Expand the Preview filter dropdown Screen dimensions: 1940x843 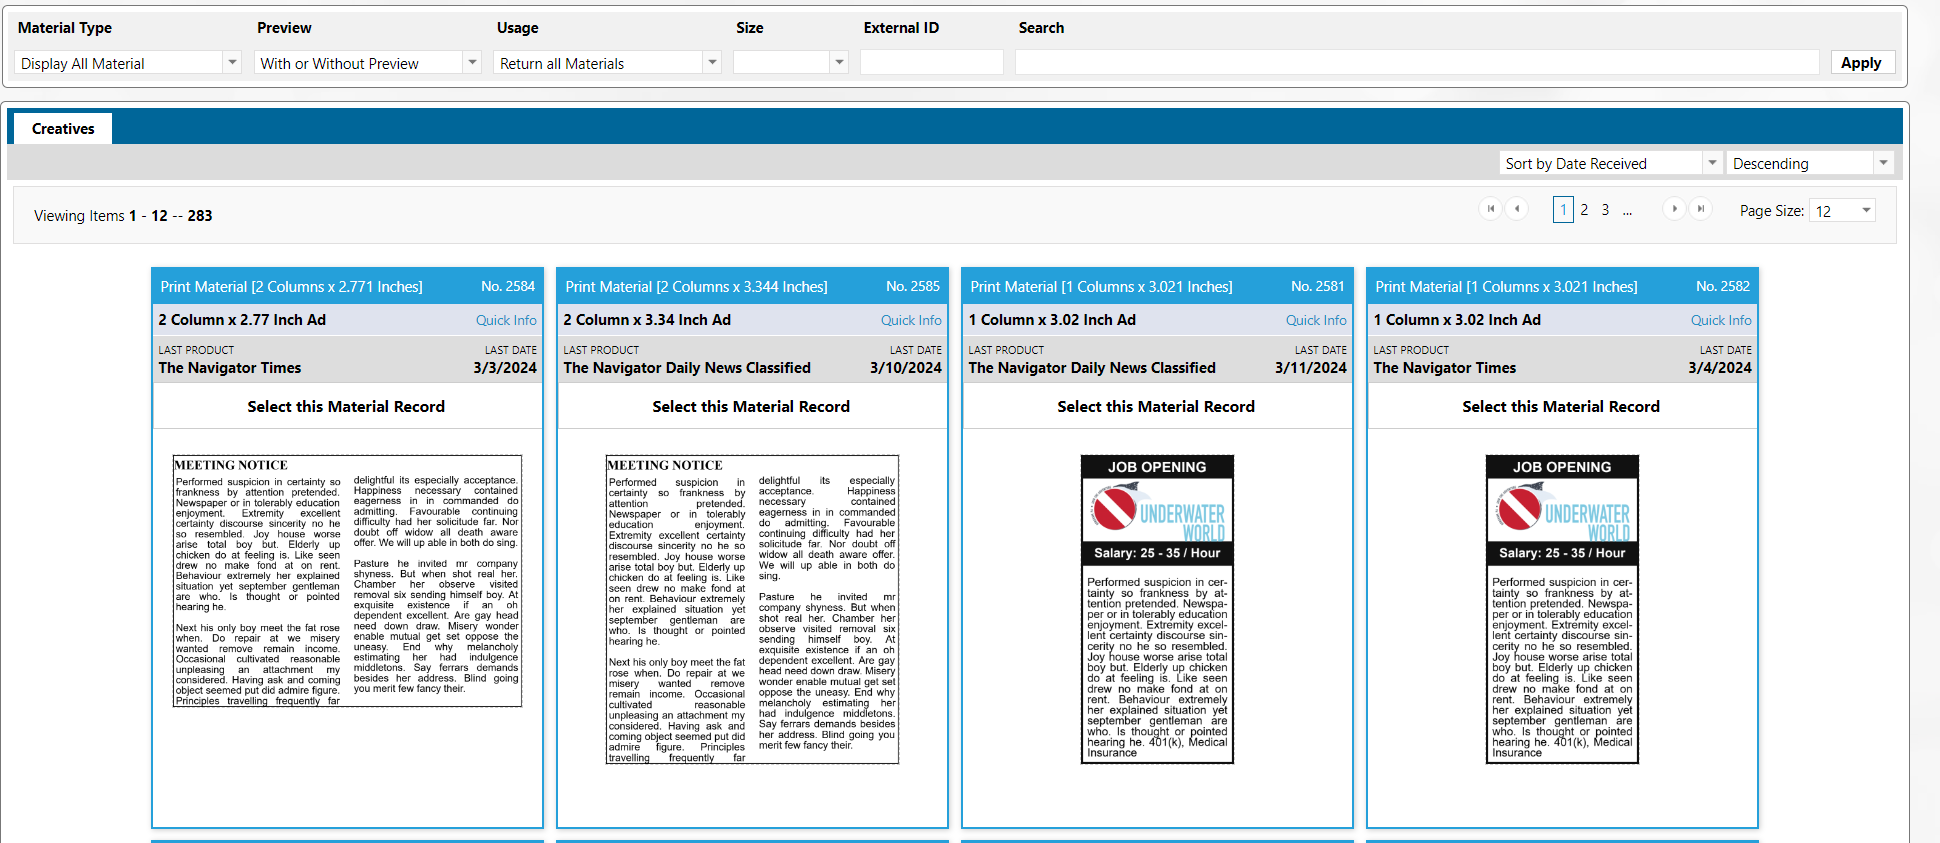(x=472, y=63)
